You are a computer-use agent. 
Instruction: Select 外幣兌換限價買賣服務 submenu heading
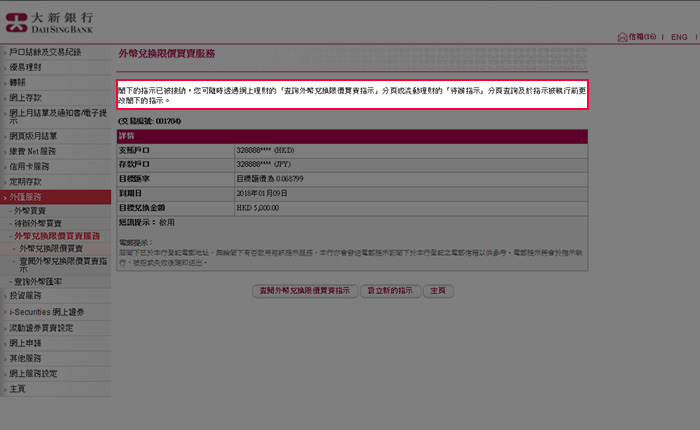(57, 236)
